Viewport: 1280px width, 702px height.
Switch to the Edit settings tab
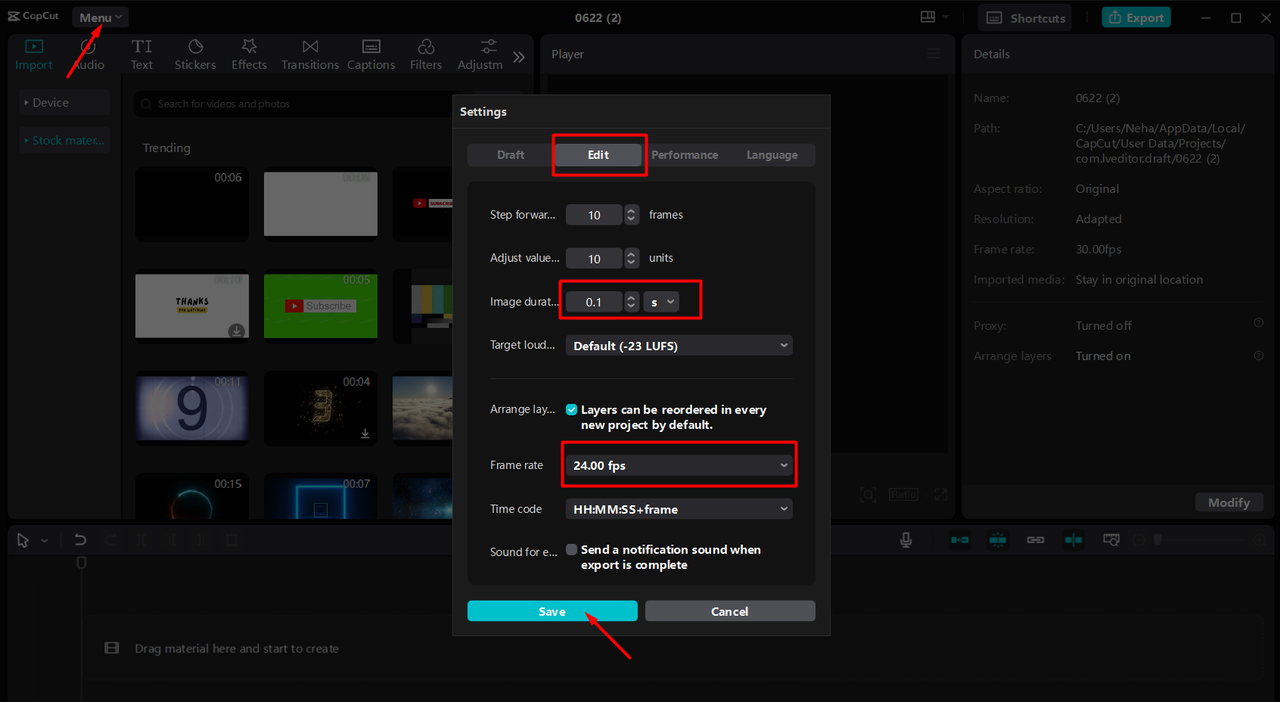pyautogui.click(x=598, y=155)
